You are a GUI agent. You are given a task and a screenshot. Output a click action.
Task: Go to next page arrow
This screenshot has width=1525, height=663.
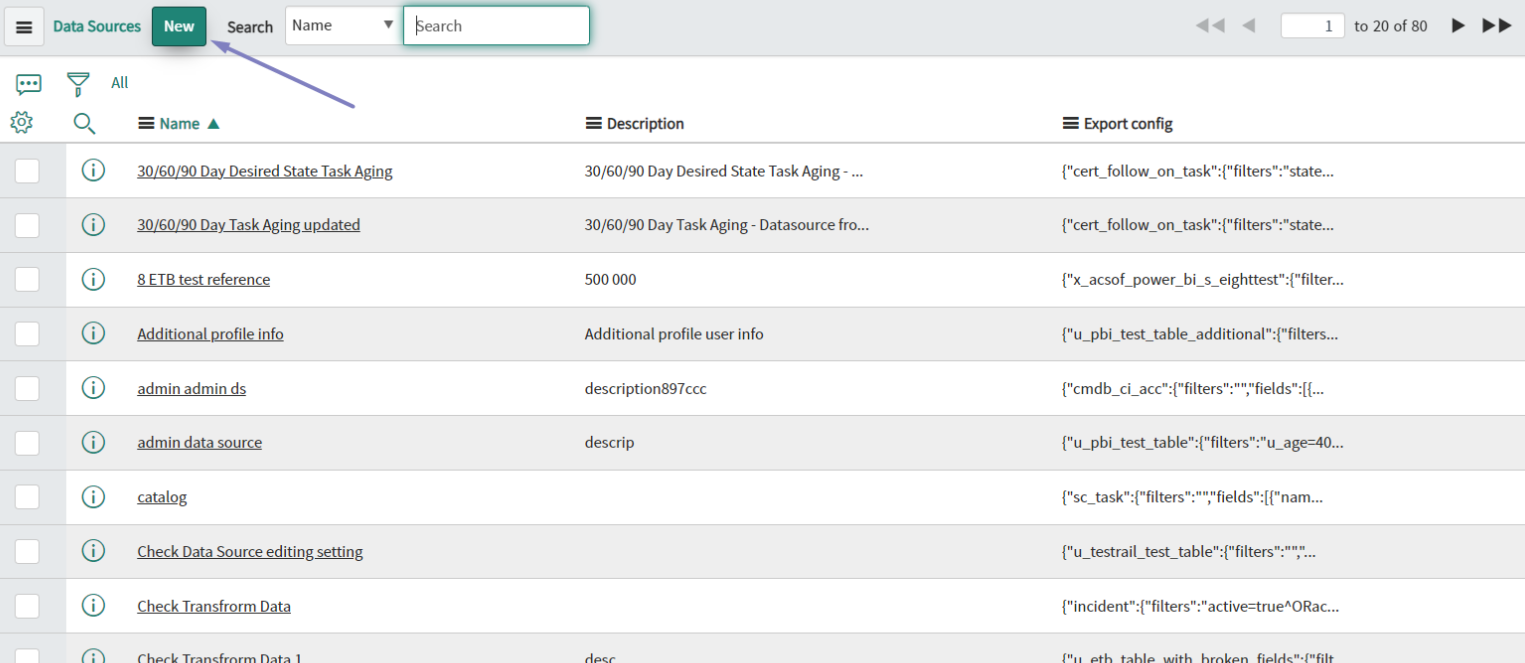point(1458,26)
